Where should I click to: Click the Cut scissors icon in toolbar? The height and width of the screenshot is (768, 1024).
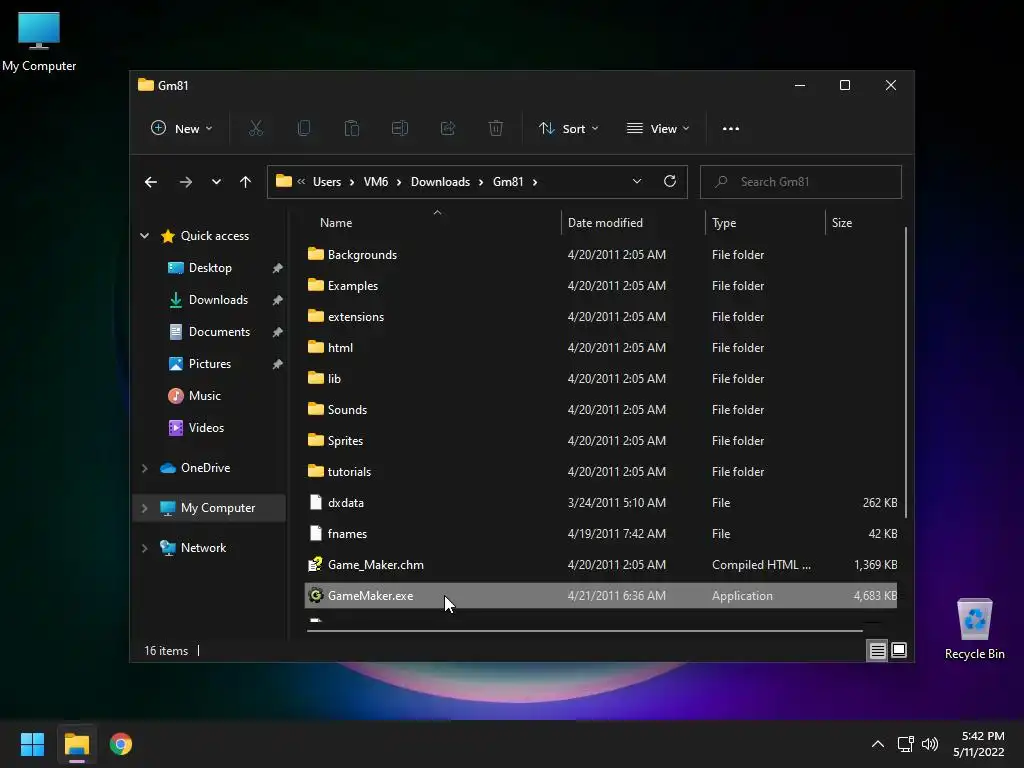[x=256, y=129]
